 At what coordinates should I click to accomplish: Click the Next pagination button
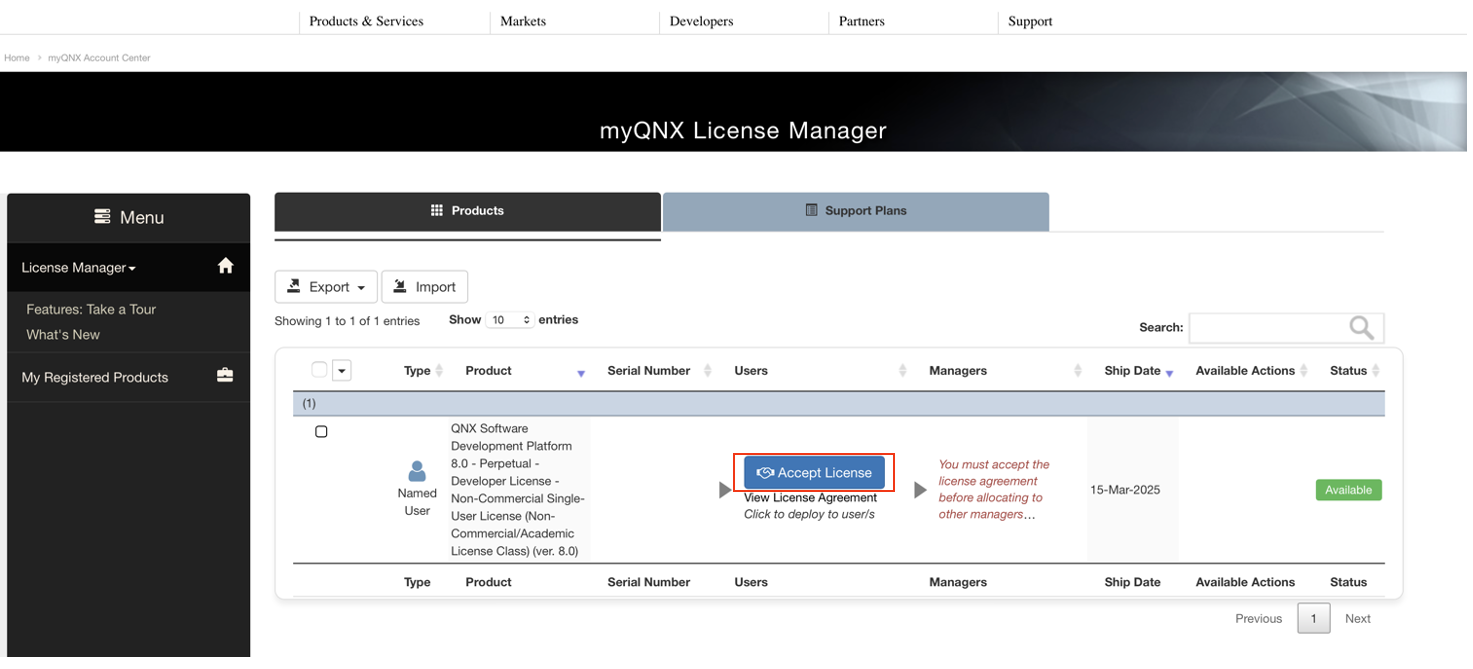pos(1358,619)
